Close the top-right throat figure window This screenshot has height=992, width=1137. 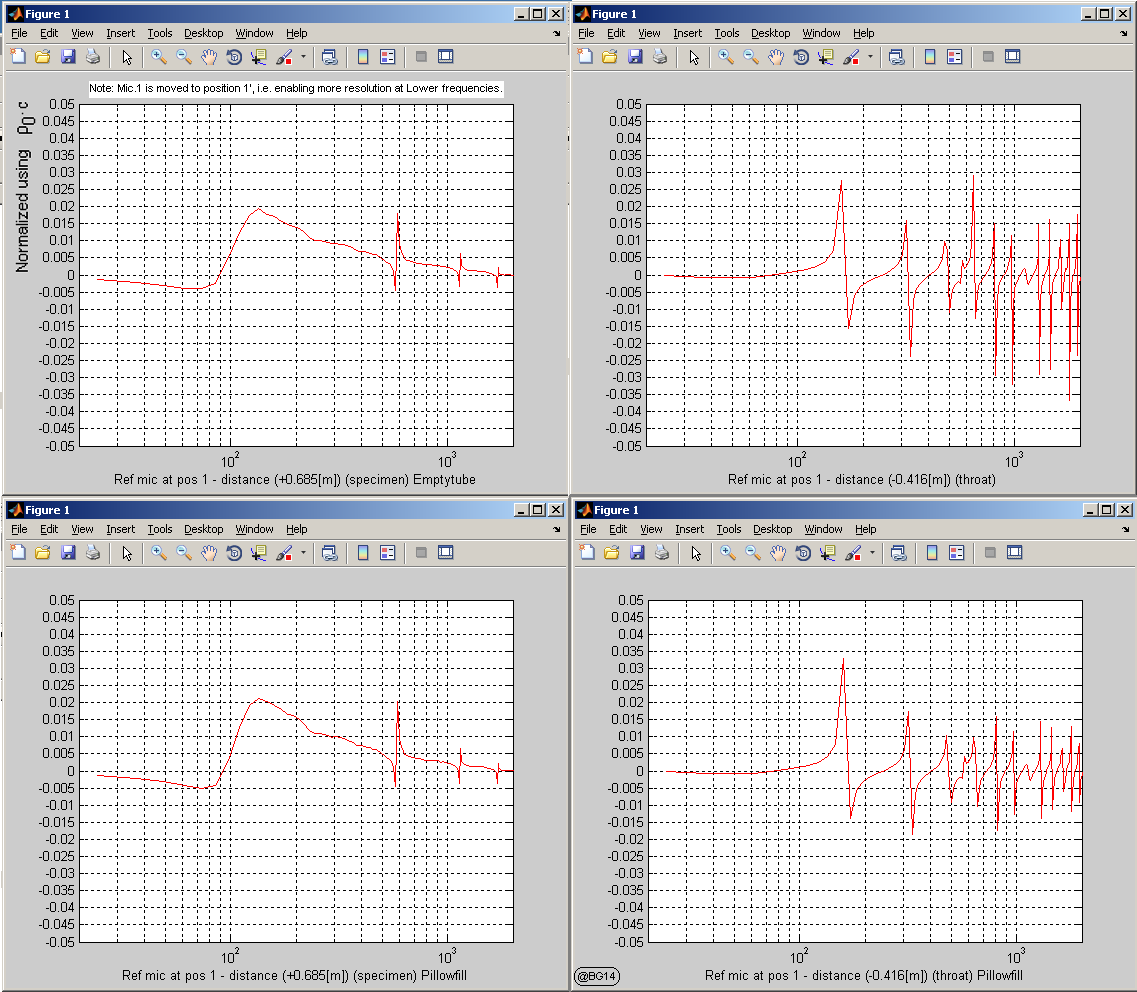pos(1122,14)
